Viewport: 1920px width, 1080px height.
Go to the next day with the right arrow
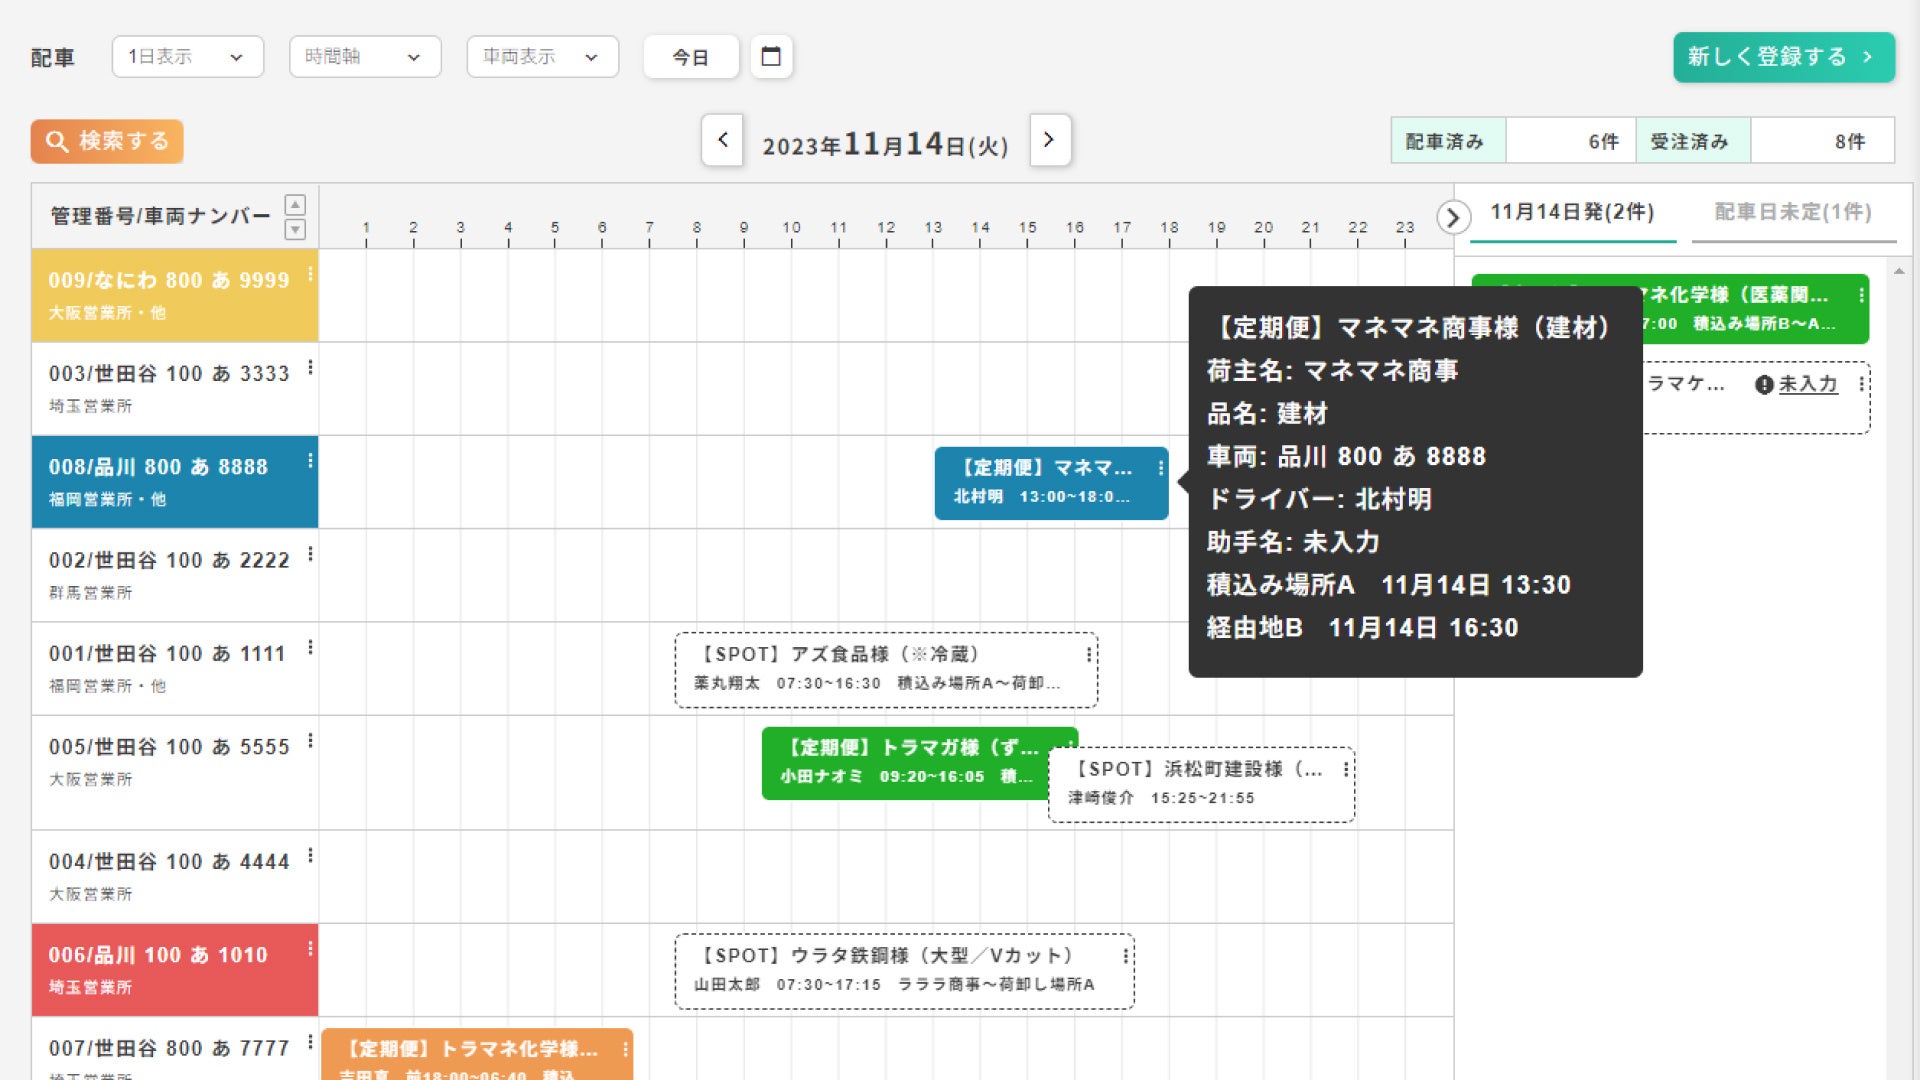[x=1049, y=141]
